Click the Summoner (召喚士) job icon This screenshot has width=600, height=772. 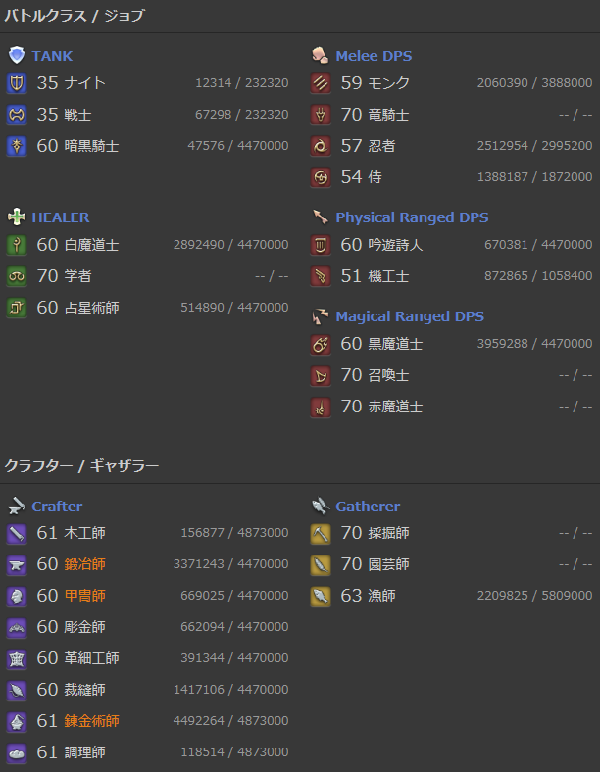320,376
